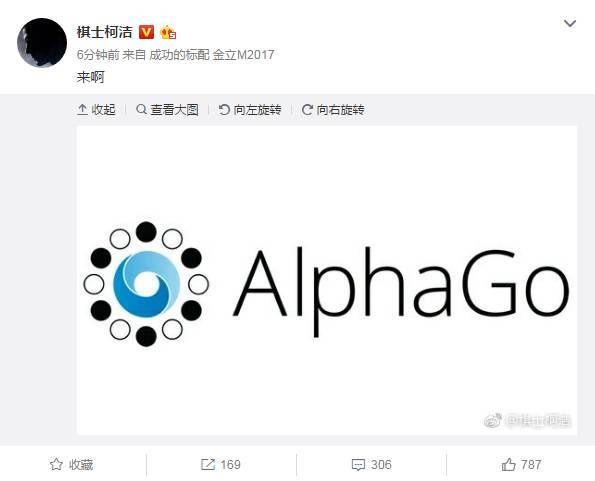
Task: Open the 成功的标配 金立M2017 source link
Action: [x=211, y=55]
